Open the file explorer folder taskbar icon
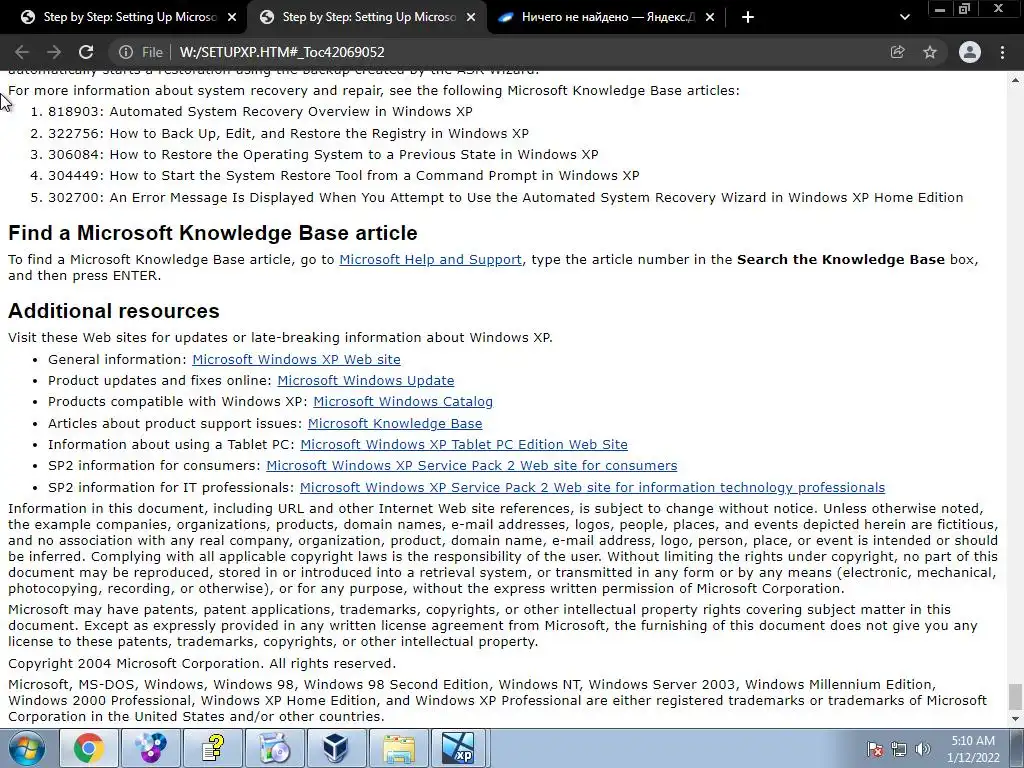 (399, 748)
